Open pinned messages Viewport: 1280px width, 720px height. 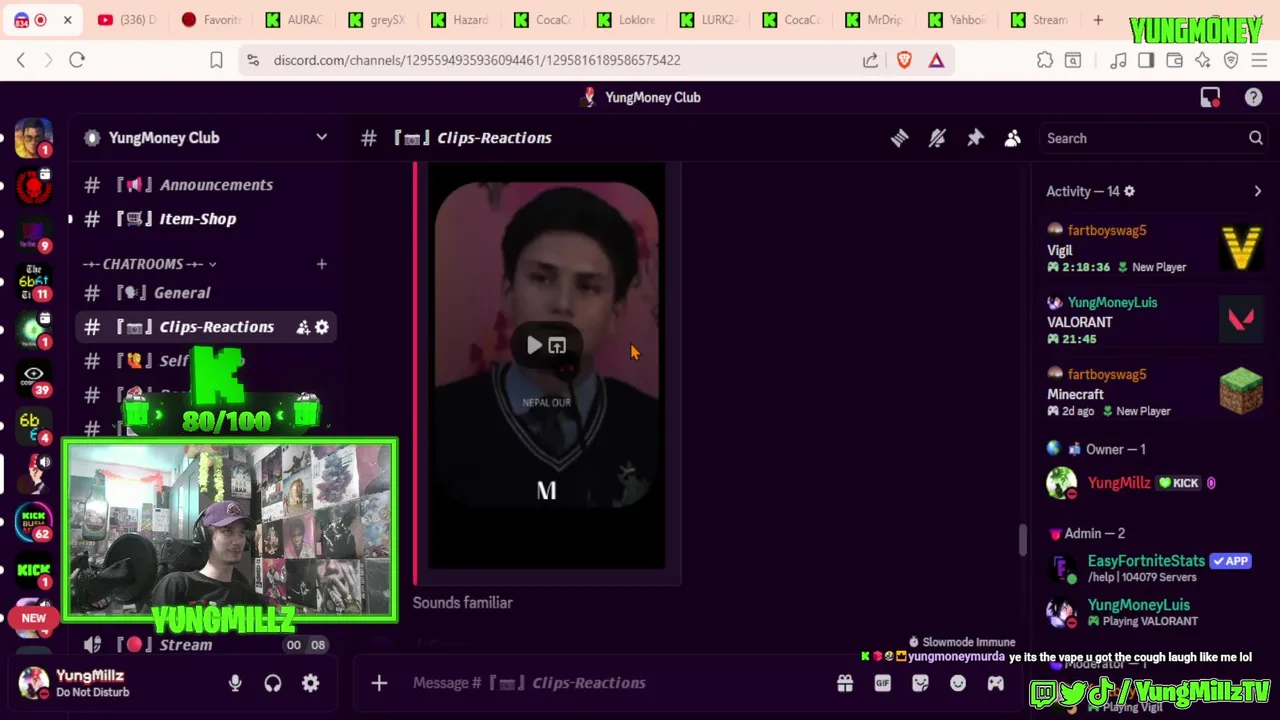point(975,138)
